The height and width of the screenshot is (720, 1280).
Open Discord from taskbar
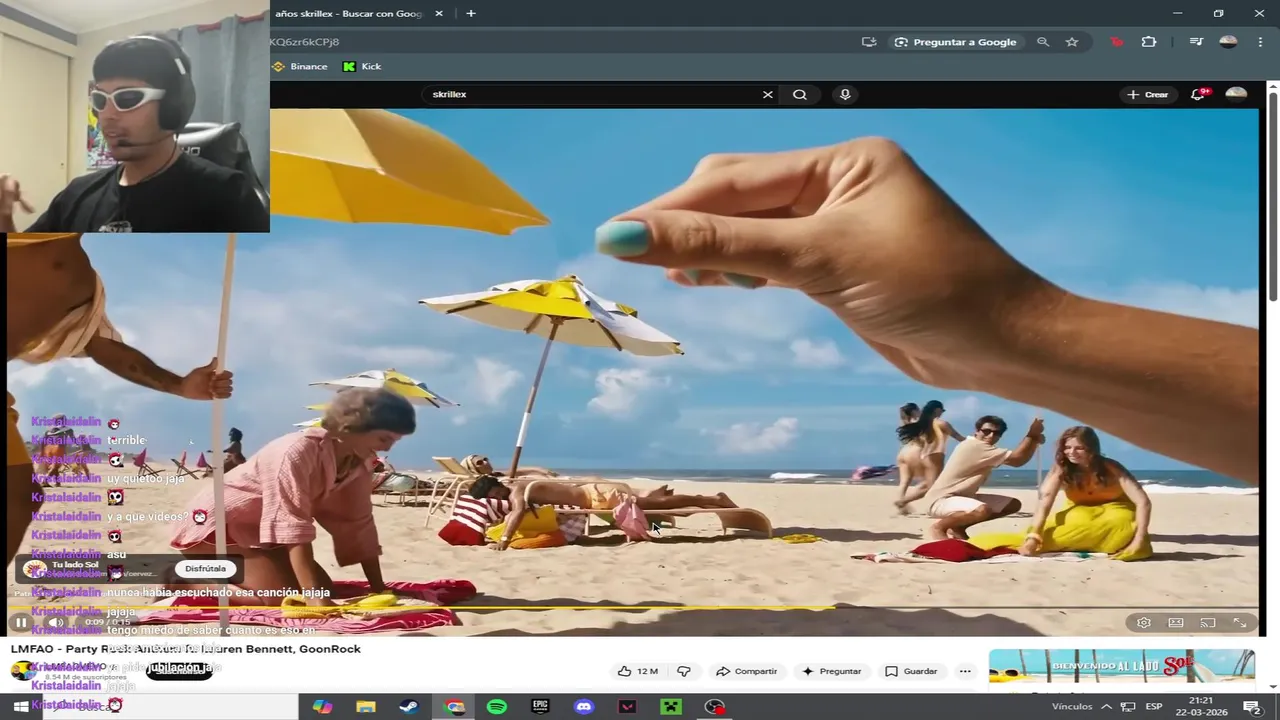[584, 707]
